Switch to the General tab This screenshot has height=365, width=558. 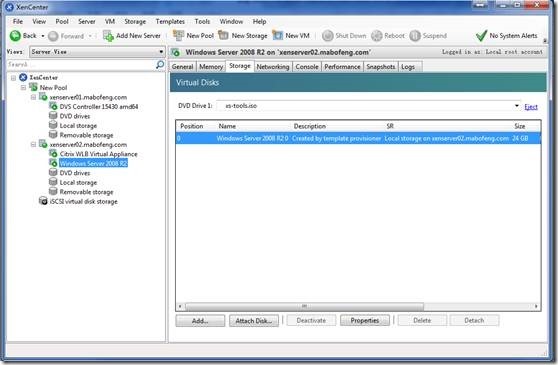[183, 67]
